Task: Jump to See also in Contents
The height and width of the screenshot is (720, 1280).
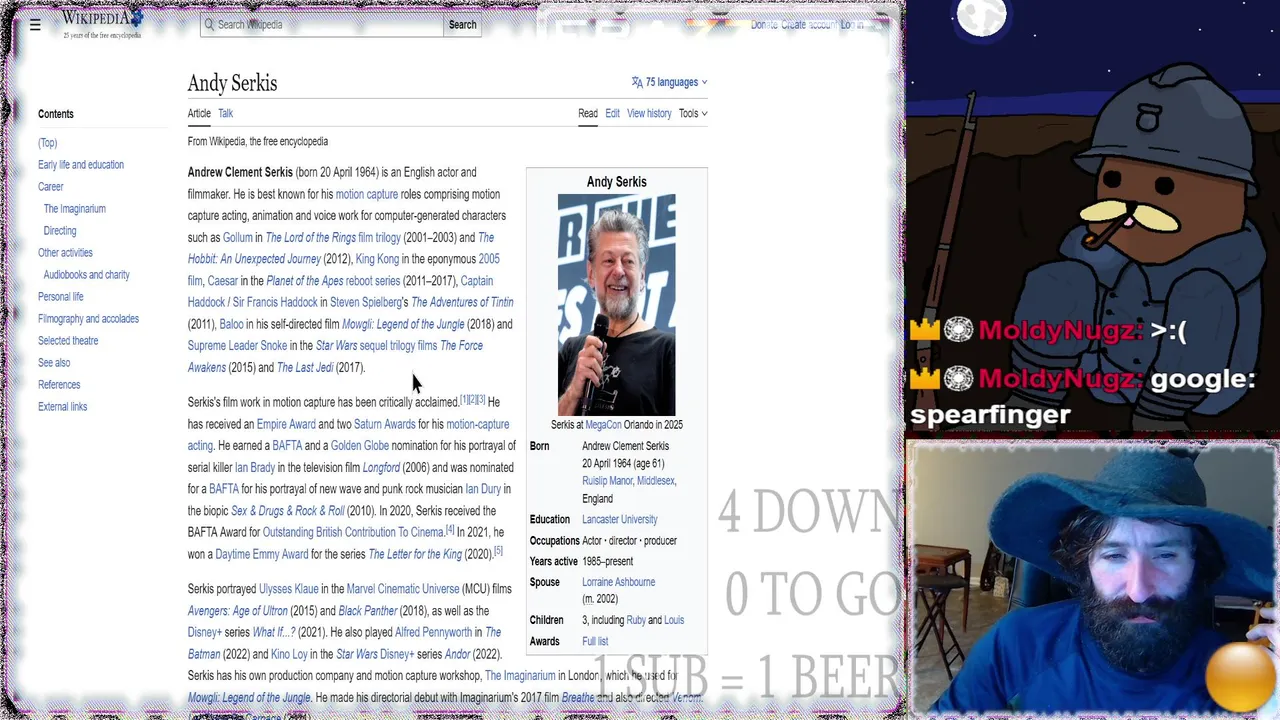Action: 54,363
